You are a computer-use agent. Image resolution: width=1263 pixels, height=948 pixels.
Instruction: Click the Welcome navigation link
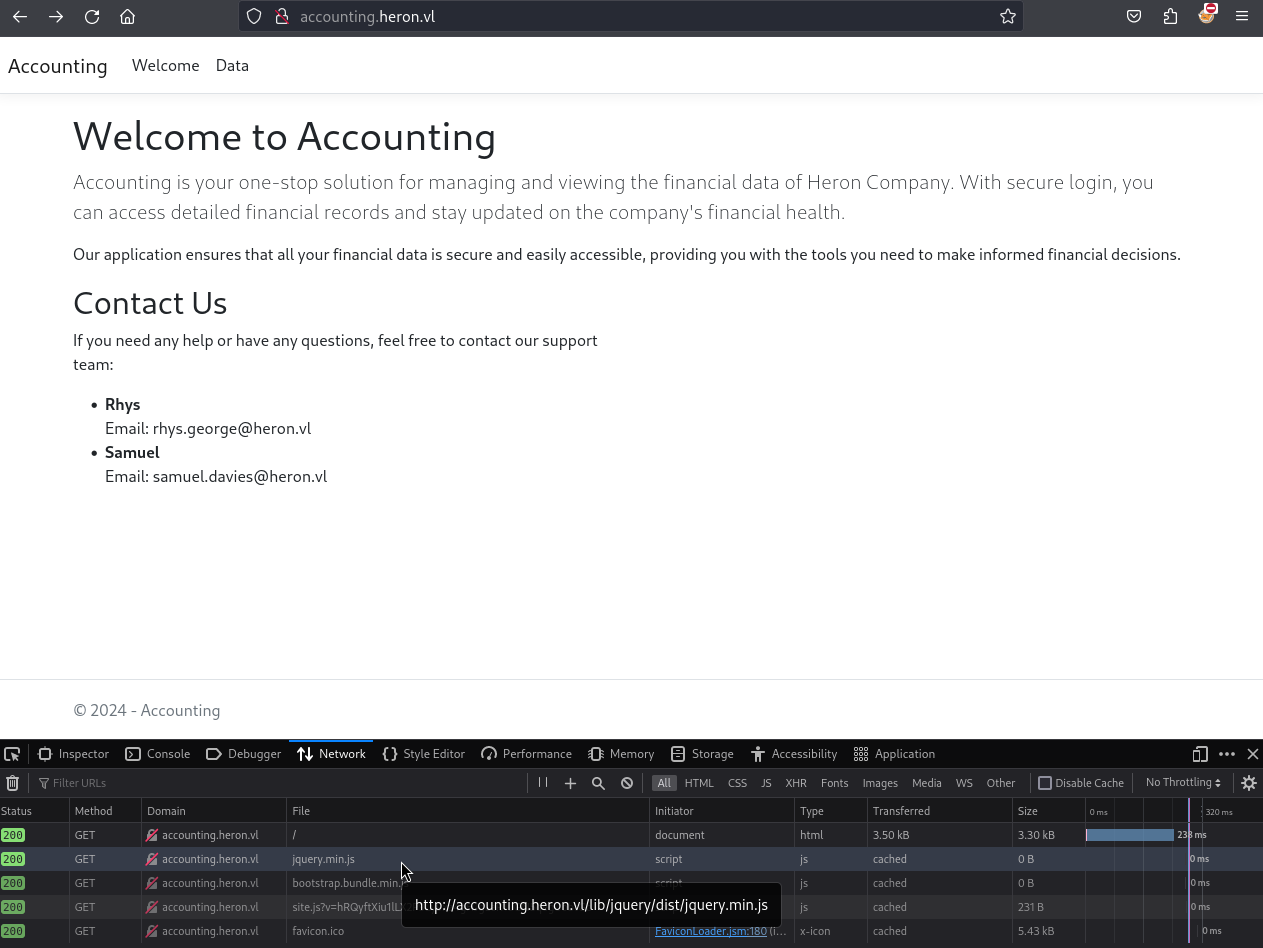click(166, 65)
